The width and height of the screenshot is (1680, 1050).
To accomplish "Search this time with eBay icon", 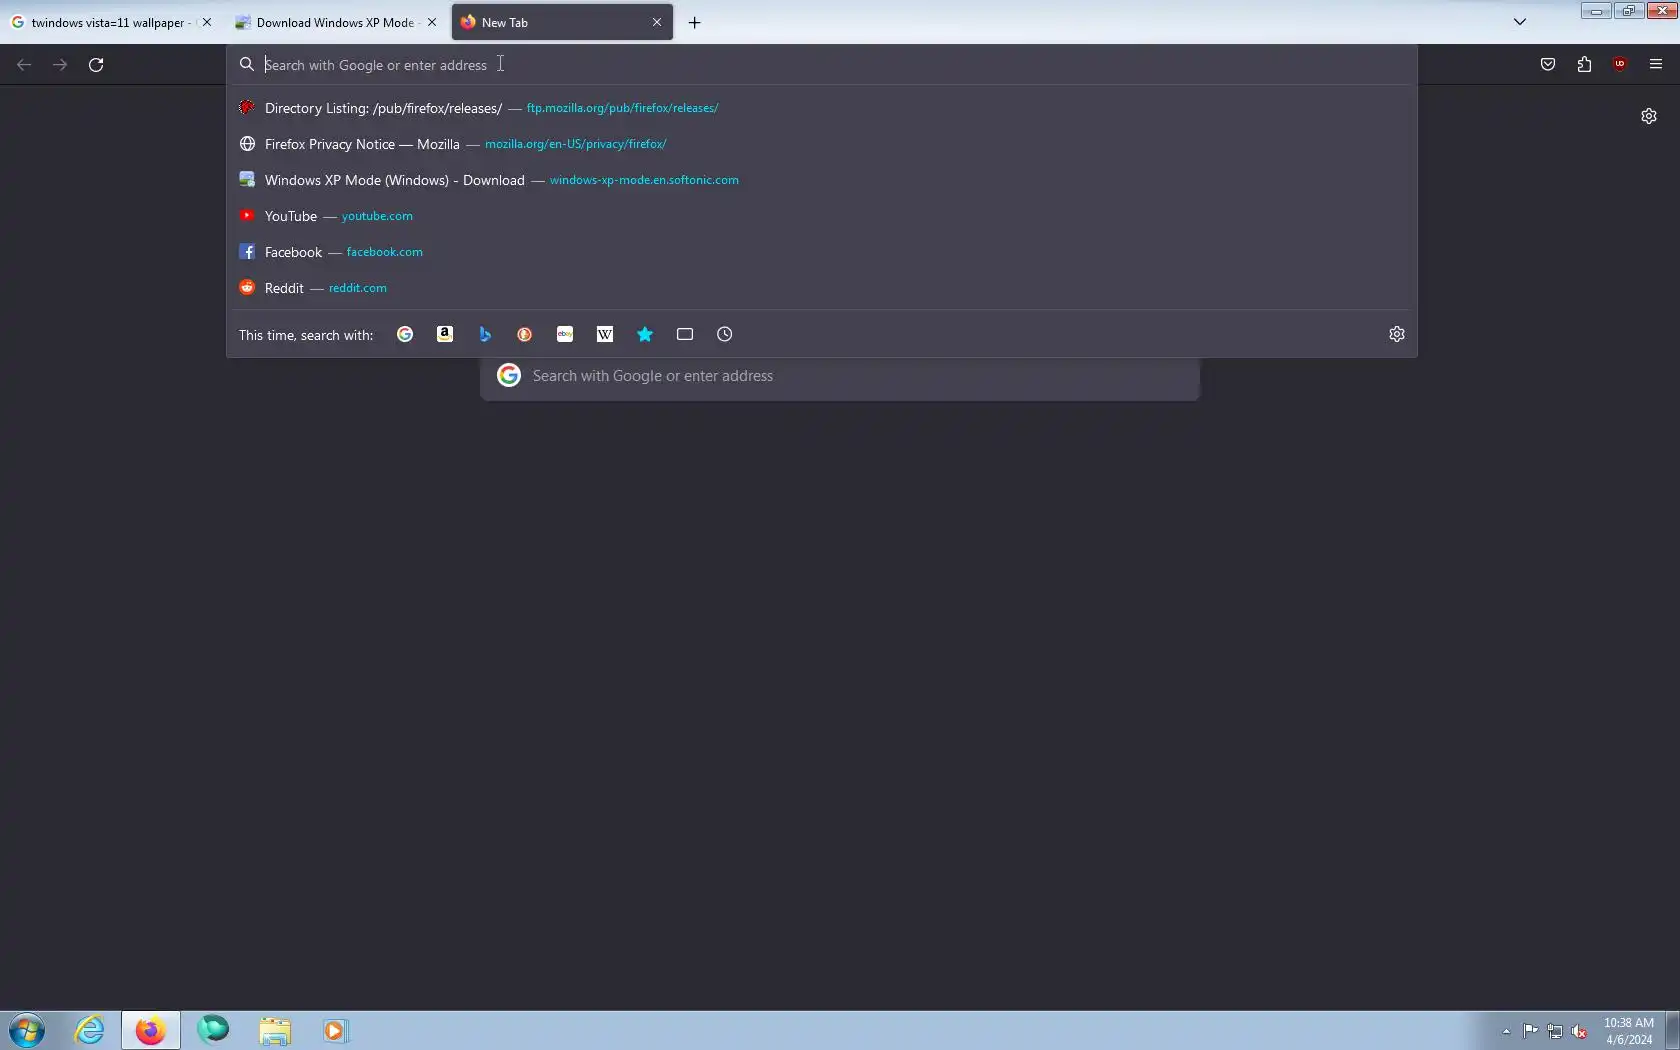I will pyautogui.click(x=565, y=334).
